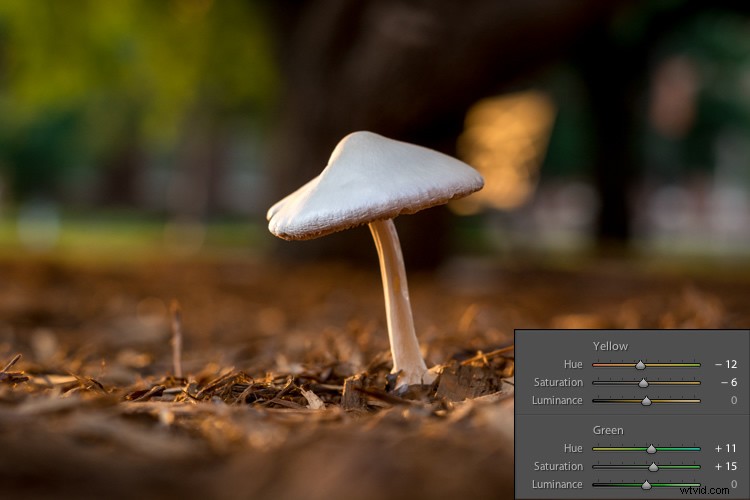750x500 pixels.
Task: Adjust the Green Hue slider handle
Action: coord(651,449)
